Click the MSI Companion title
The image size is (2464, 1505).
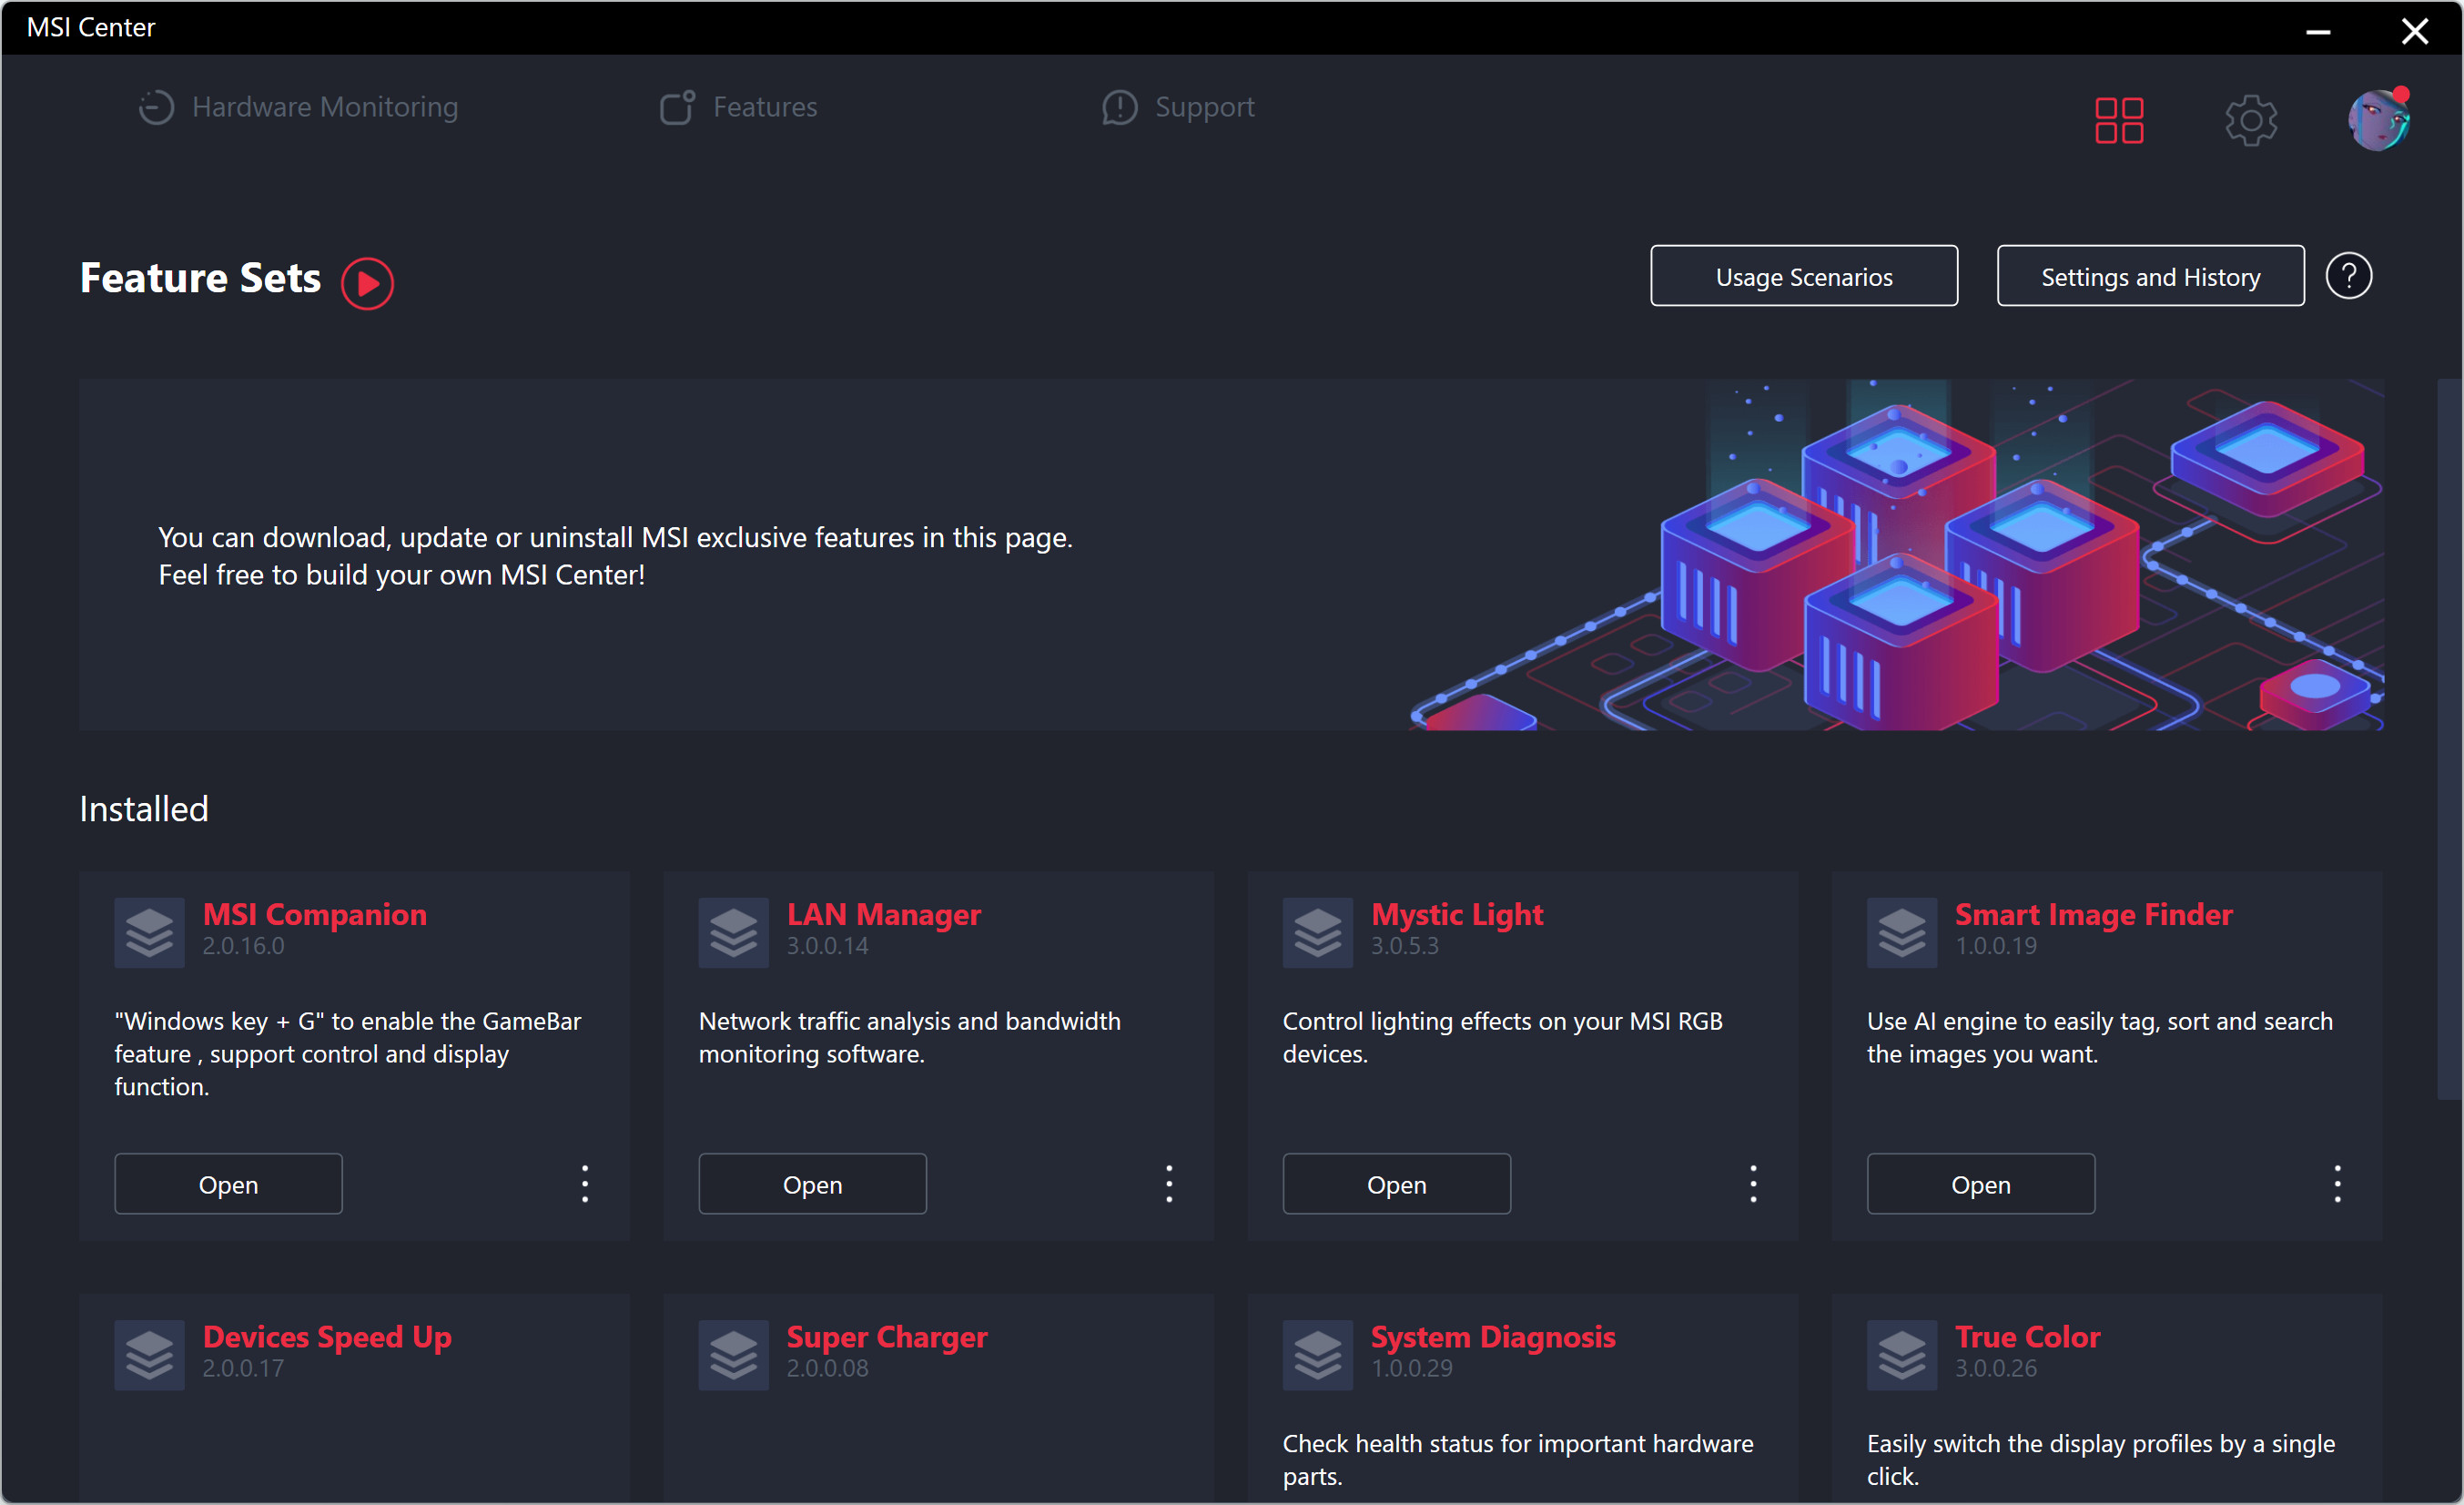pos(314,914)
